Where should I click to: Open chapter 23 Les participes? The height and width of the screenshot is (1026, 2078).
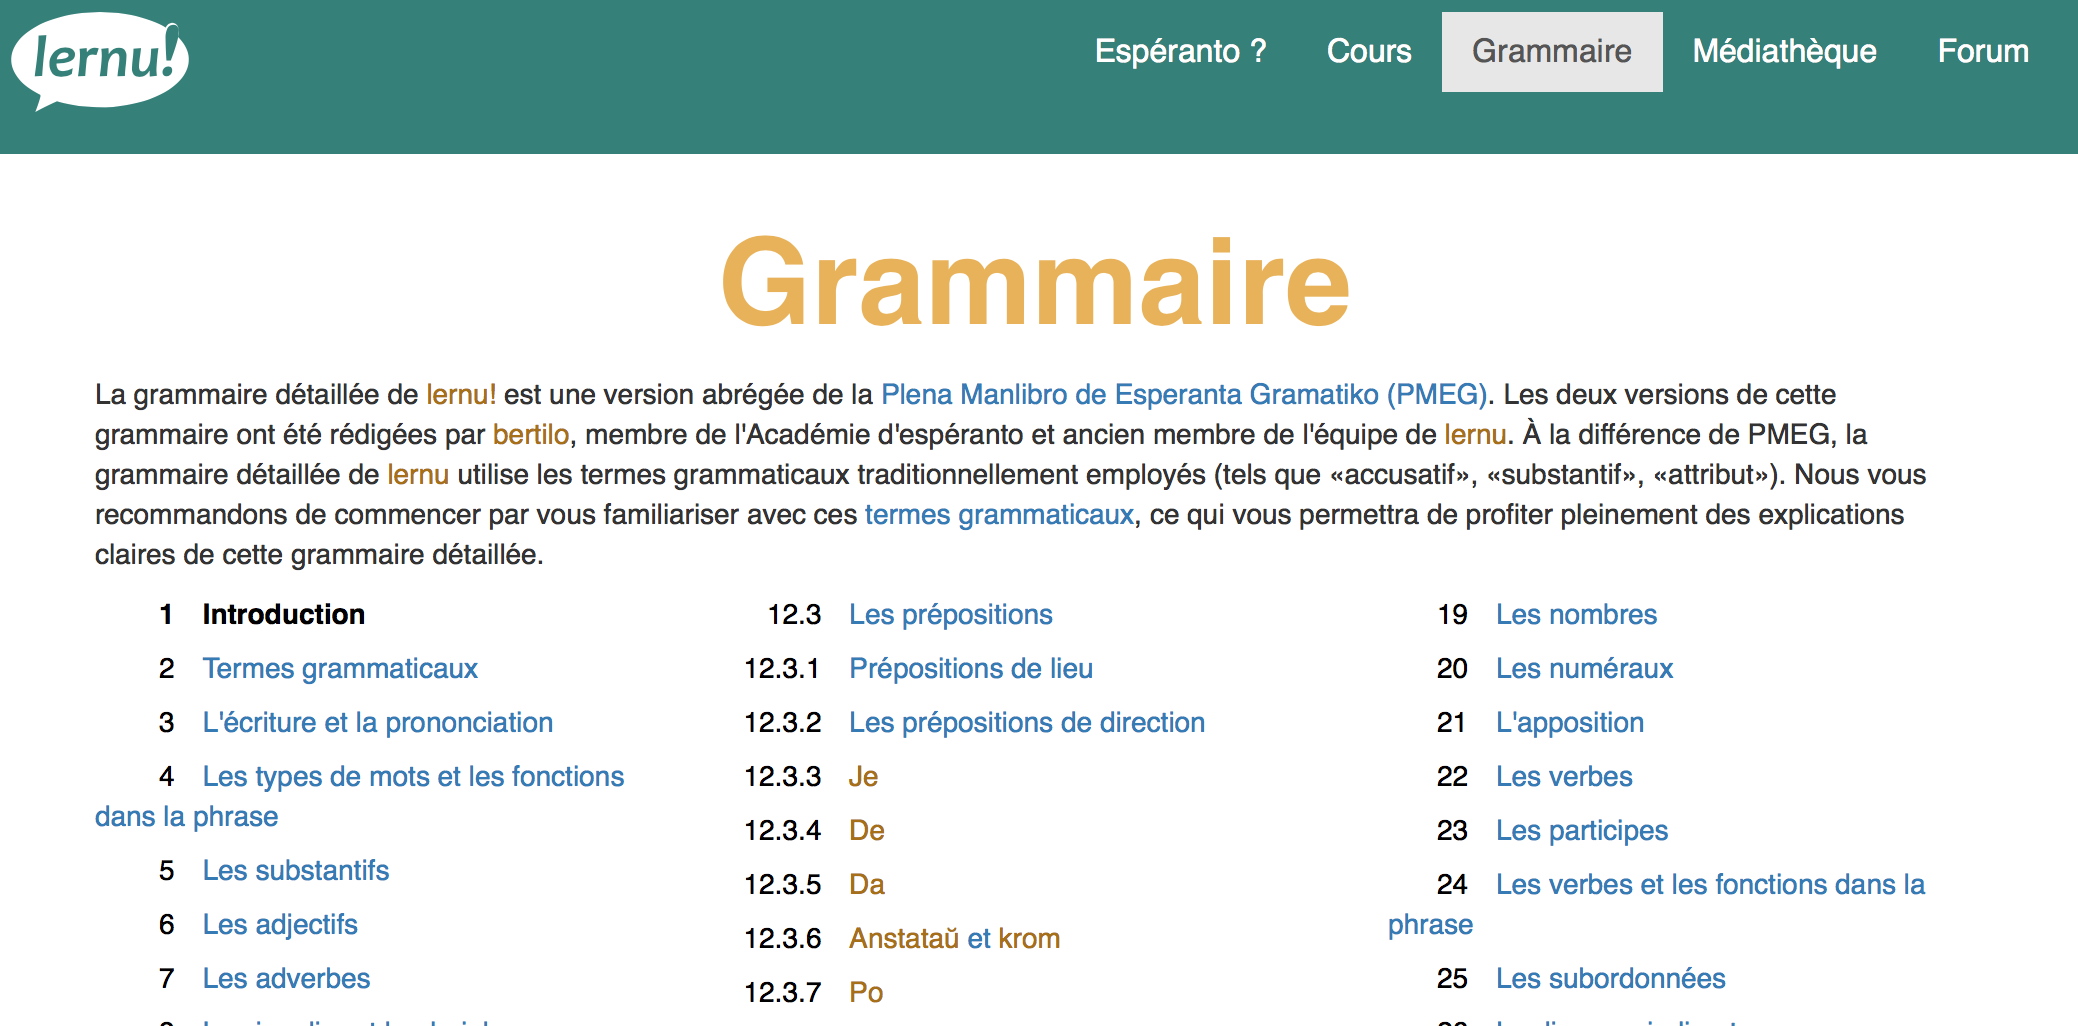point(1581,830)
